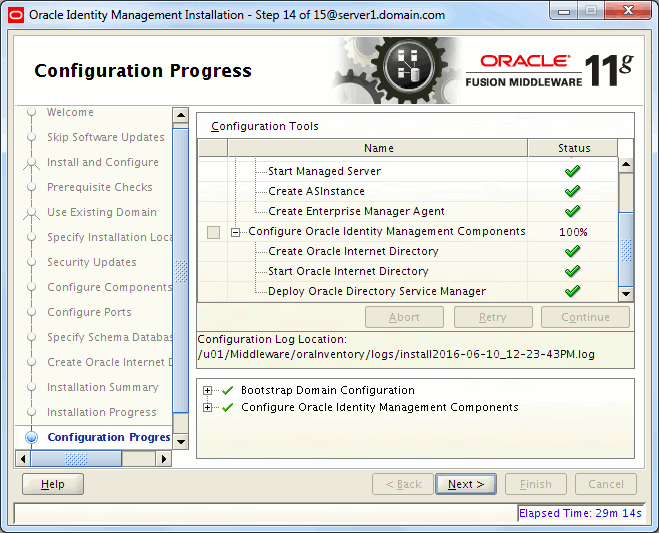Click the Continue button
Viewport: 659px width, 533px height.
point(585,317)
